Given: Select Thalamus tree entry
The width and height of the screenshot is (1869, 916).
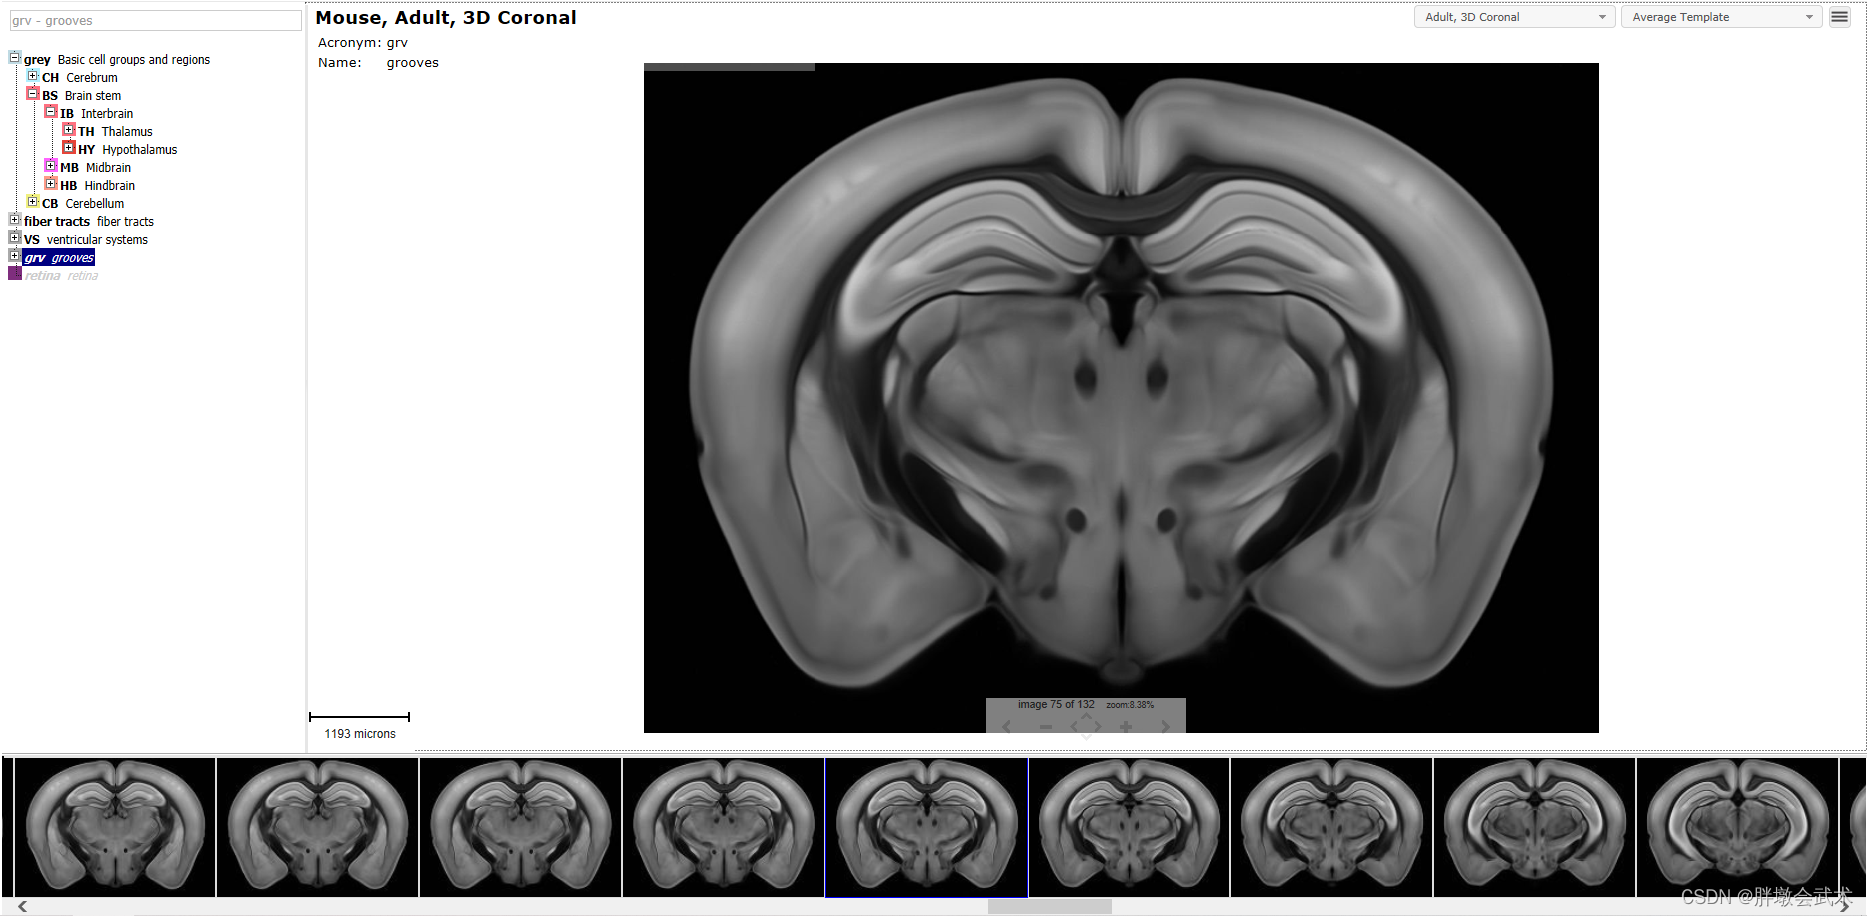Looking at the screenshot, I should (x=116, y=132).
